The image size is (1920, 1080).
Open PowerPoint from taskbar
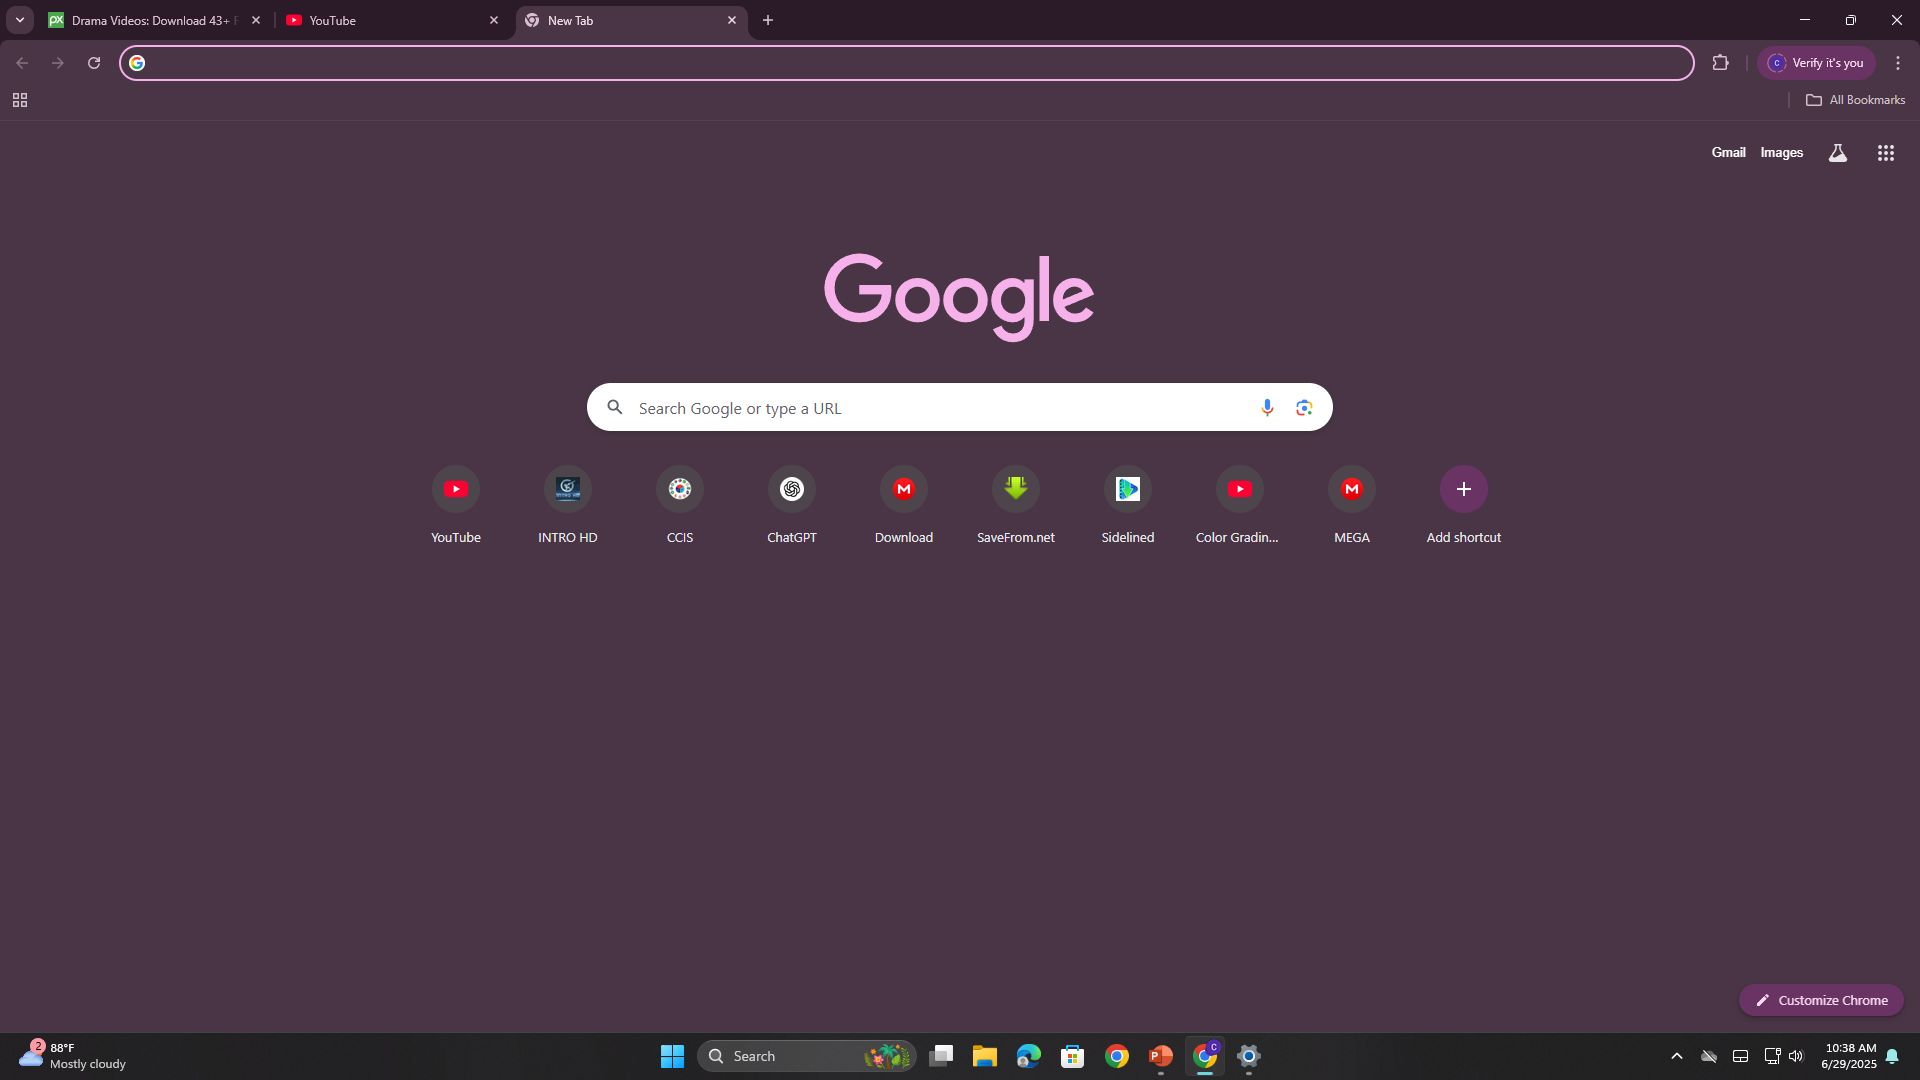click(x=1161, y=1056)
